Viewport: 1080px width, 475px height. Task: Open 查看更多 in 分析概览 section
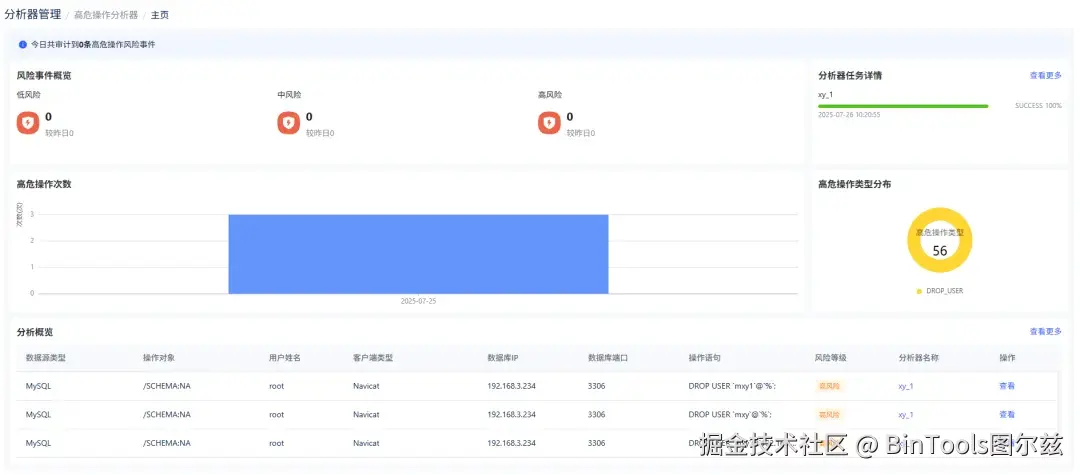click(x=1046, y=332)
